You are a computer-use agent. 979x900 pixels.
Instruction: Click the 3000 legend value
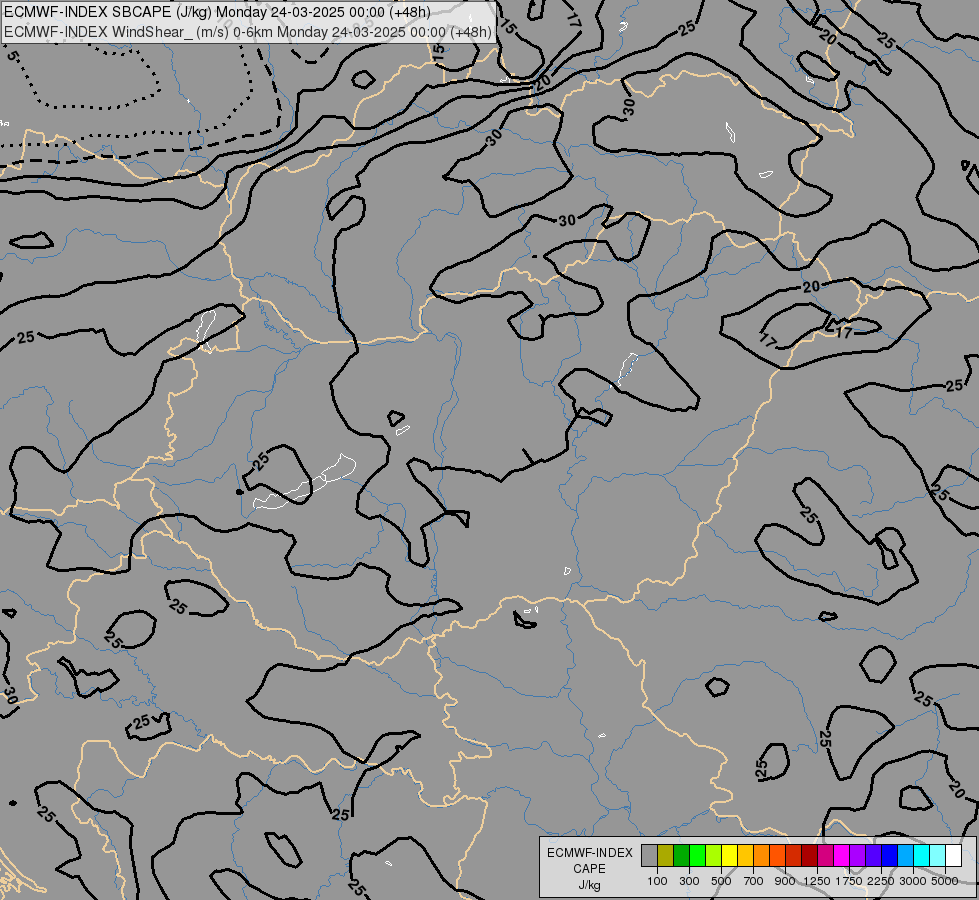pyautogui.click(x=913, y=881)
